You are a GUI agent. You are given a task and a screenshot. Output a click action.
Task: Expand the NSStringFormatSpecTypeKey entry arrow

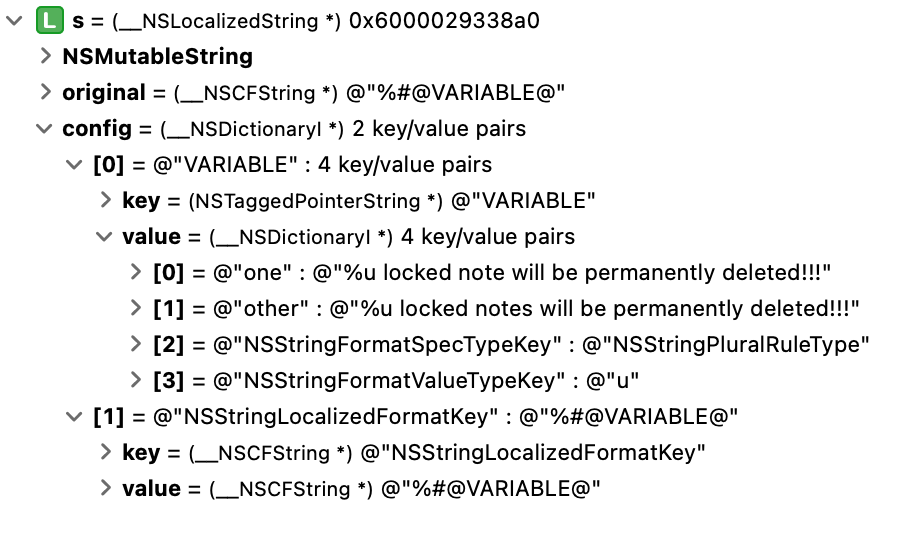coord(136,344)
